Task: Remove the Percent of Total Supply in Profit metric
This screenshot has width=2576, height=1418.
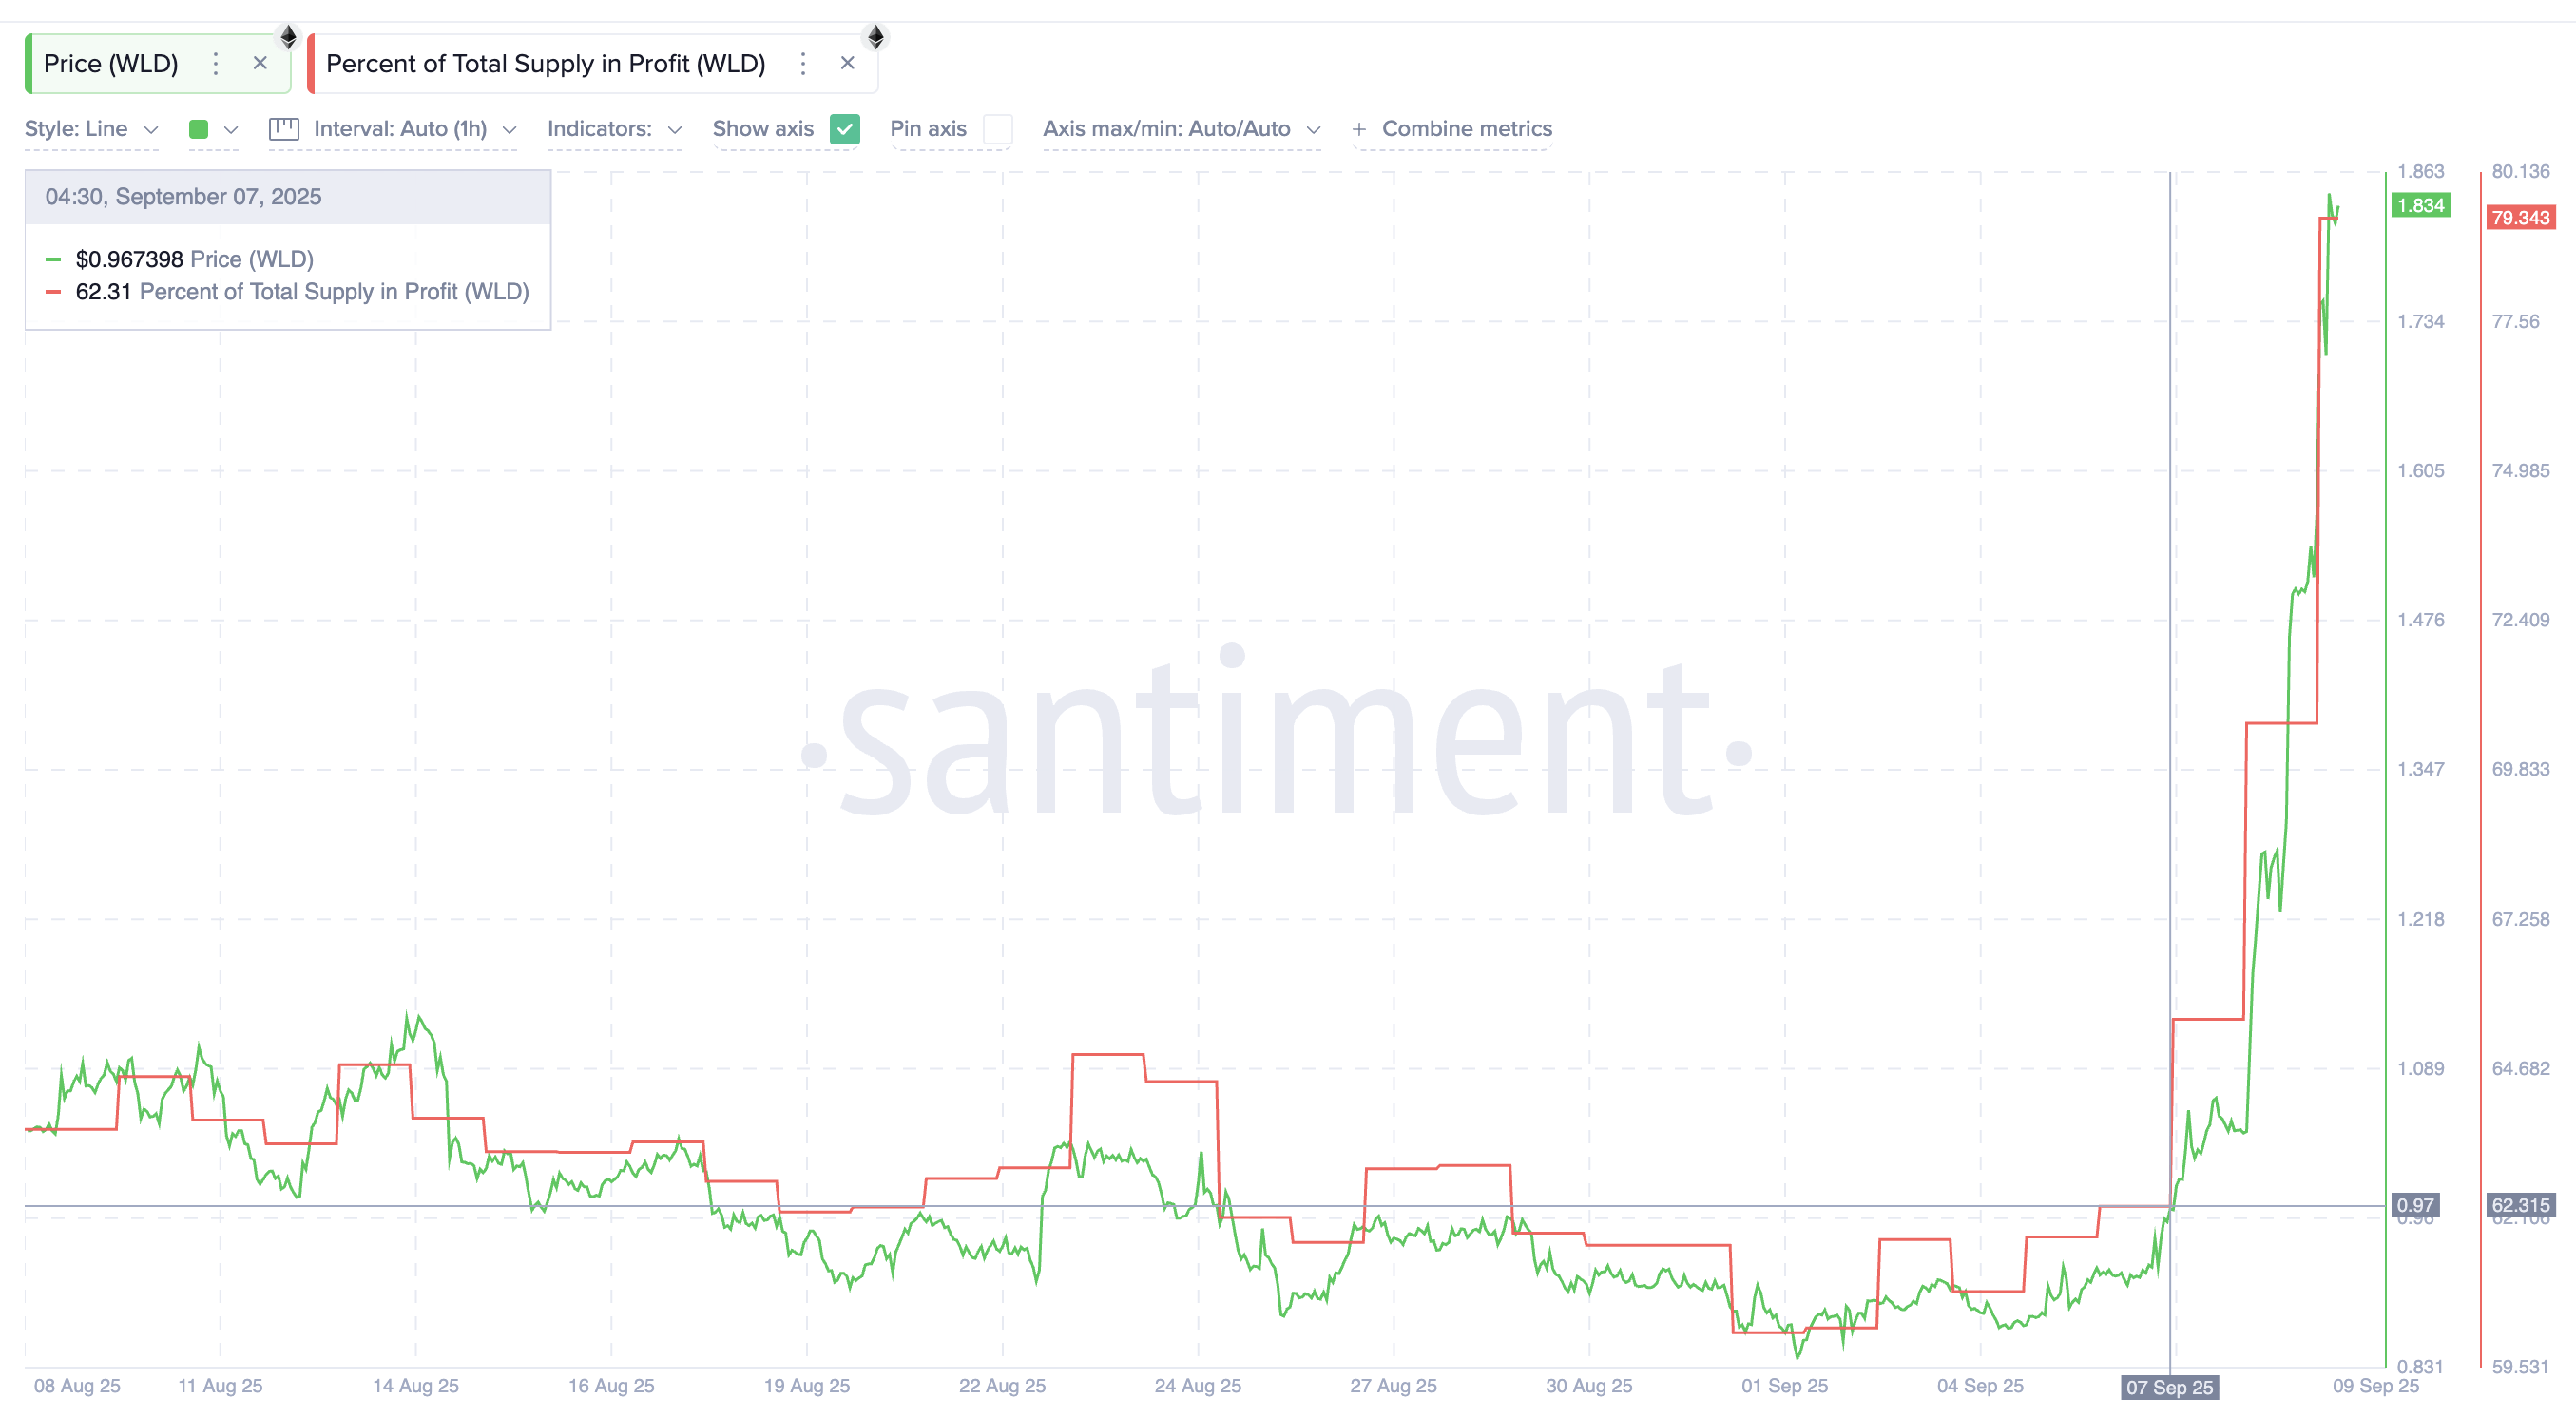Action: click(x=847, y=63)
